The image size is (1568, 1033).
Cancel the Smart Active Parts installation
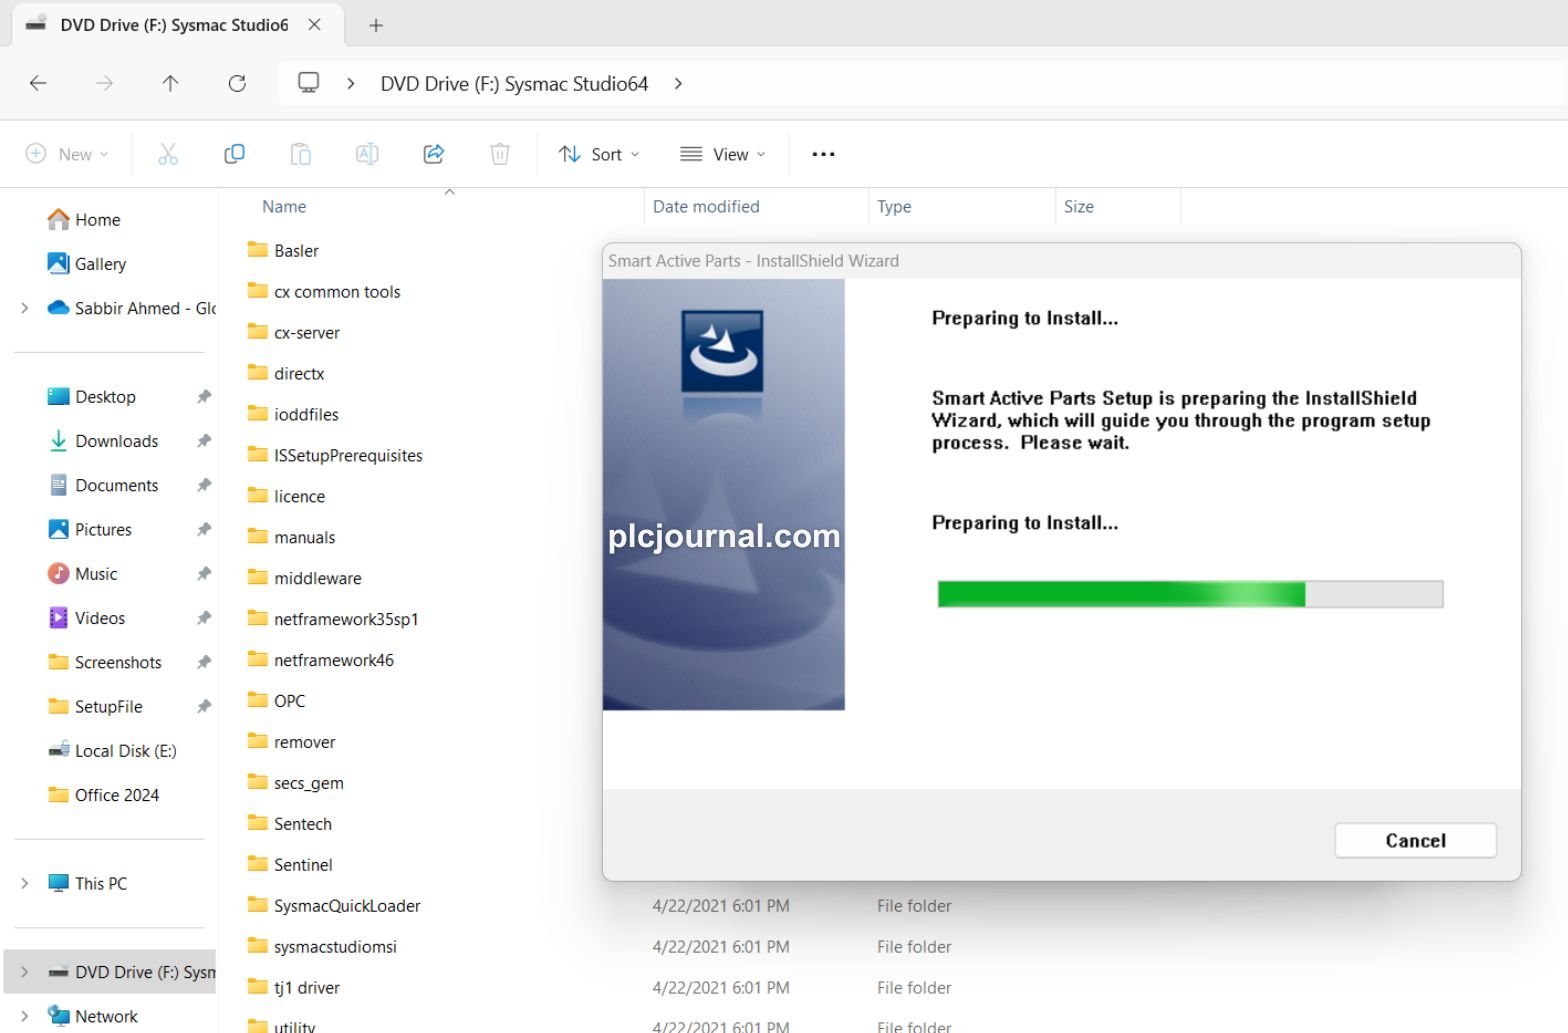click(x=1415, y=840)
